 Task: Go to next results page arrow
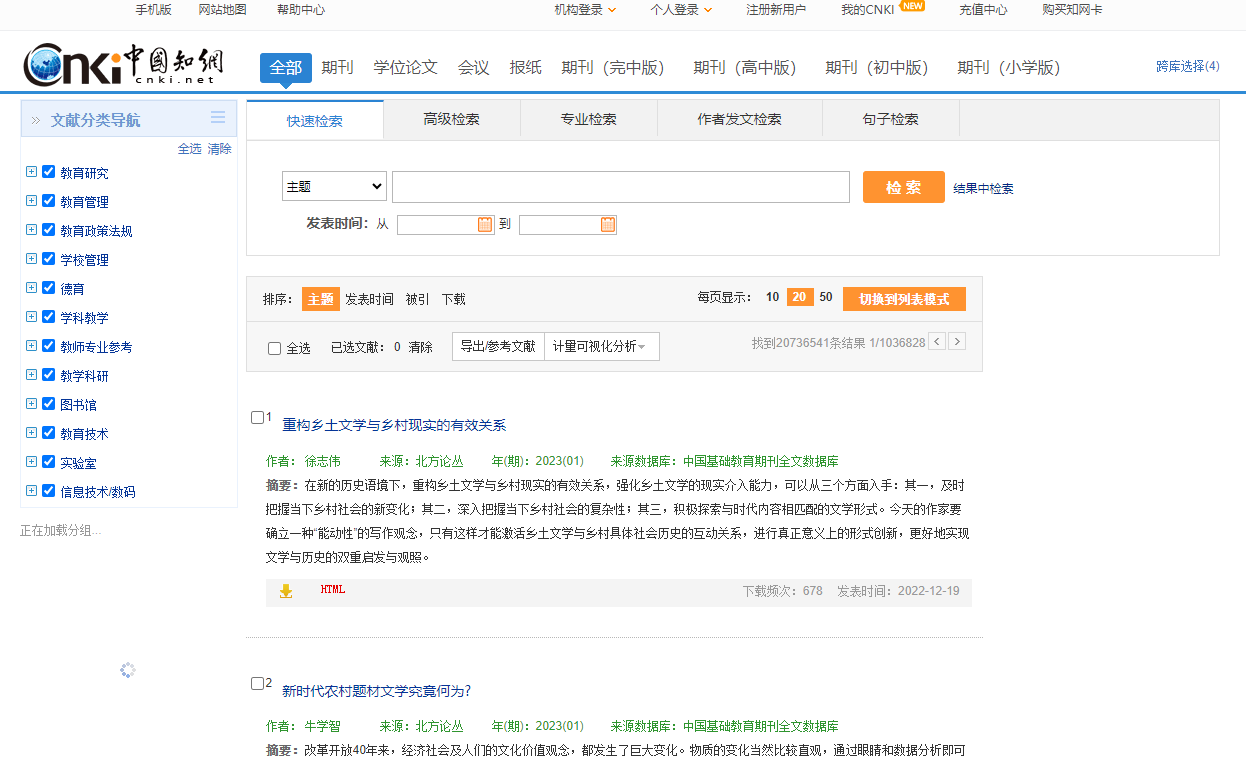pos(957,342)
